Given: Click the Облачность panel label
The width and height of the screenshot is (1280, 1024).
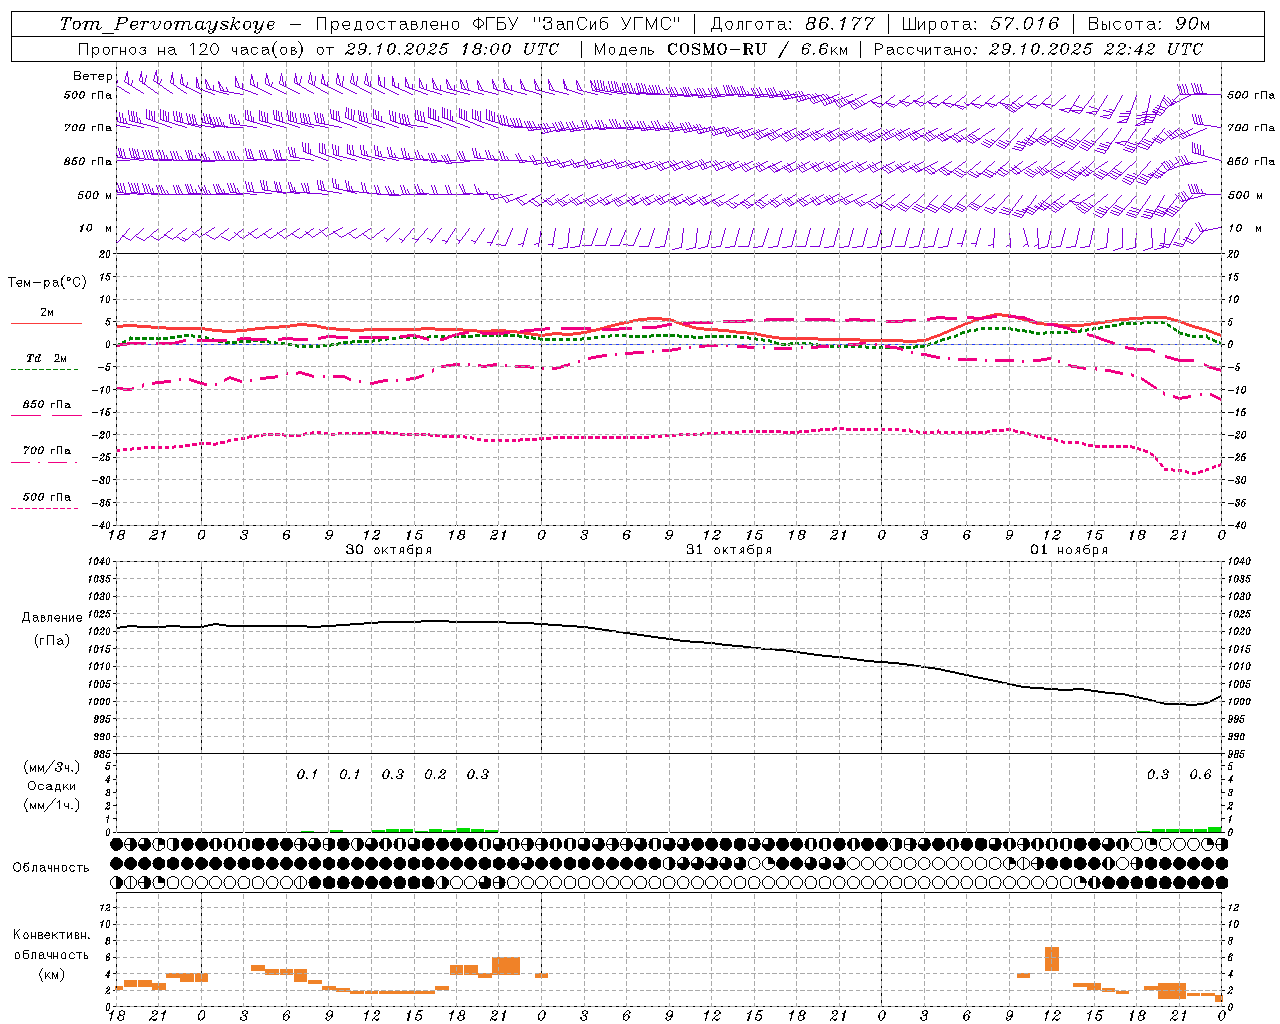Looking at the screenshot, I should pos(51,868).
